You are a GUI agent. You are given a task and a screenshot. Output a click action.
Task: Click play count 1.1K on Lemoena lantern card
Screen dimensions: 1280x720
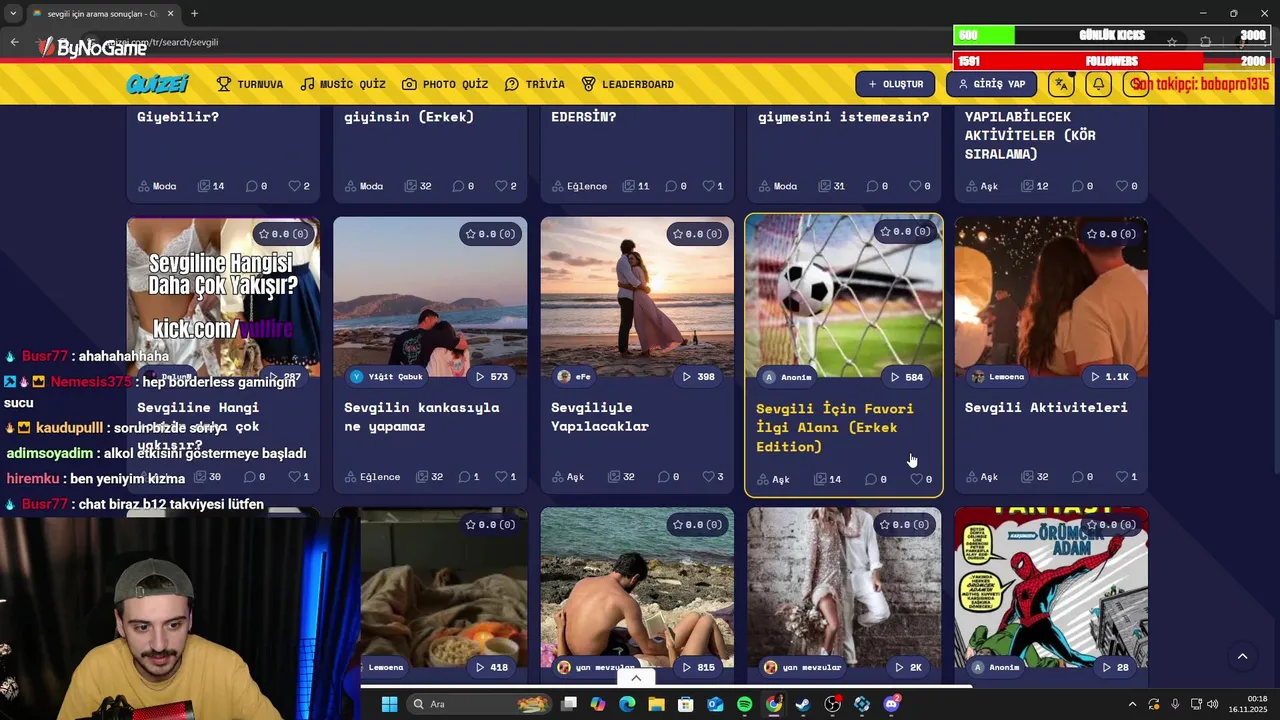[1109, 377]
